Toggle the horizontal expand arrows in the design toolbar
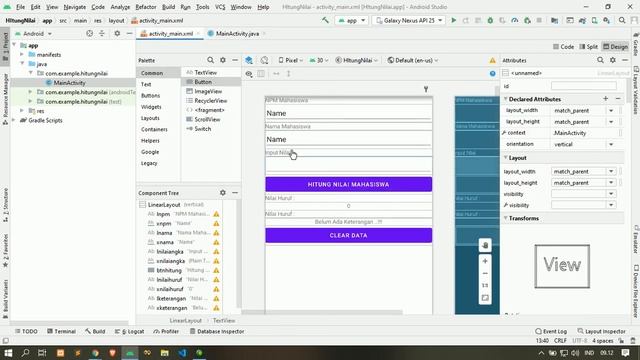 [276, 74]
